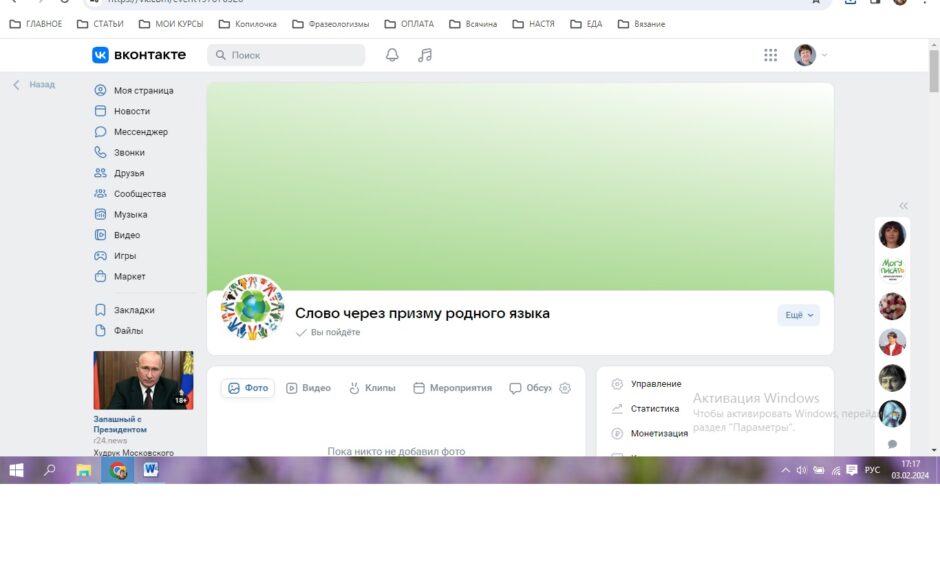Open the notifications bell icon

coord(392,55)
